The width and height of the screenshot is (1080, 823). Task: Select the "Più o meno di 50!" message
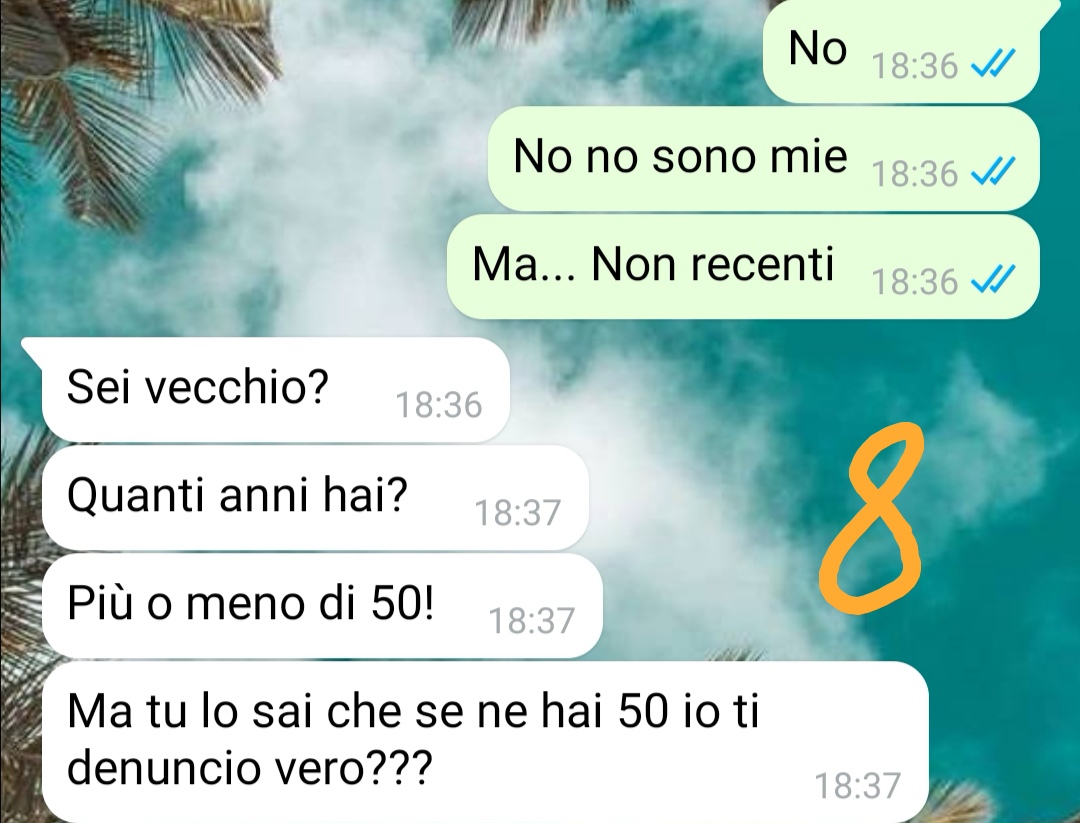(x=322, y=605)
